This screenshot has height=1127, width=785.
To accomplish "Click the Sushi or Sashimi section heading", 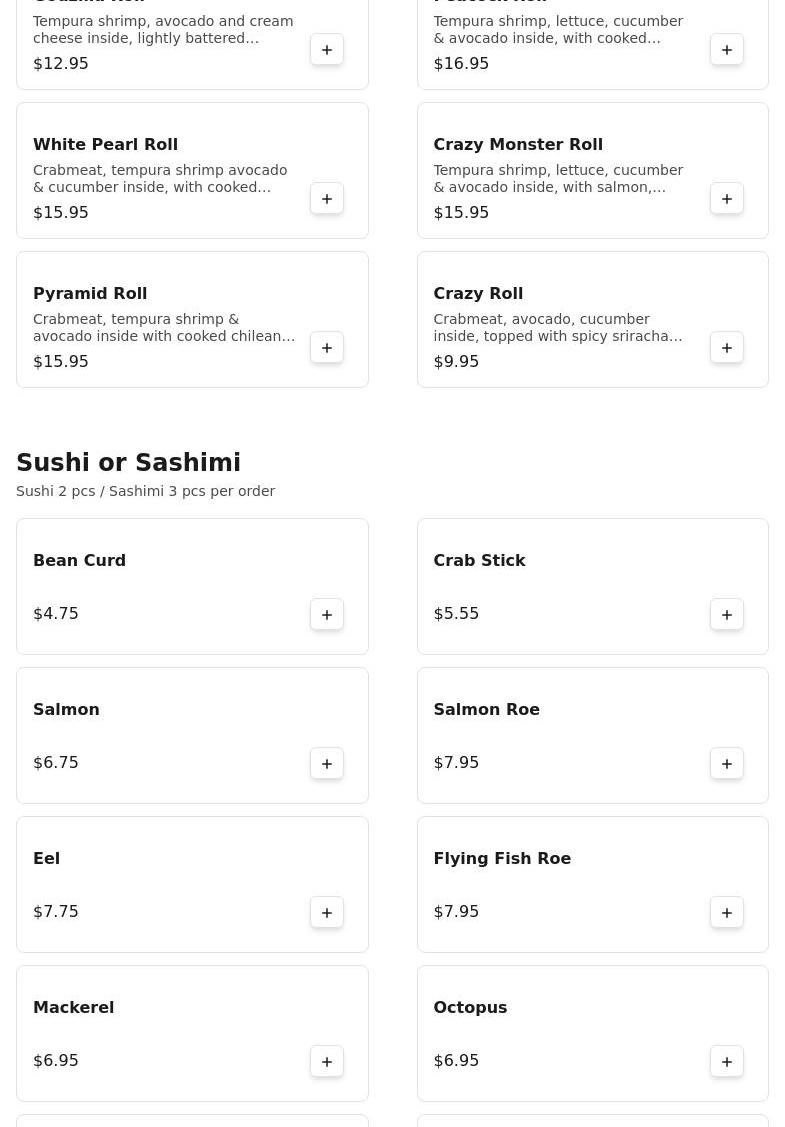I will tap(128, 463).
